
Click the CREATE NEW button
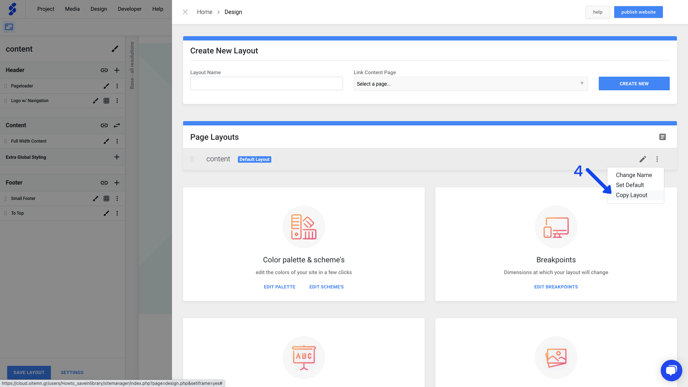[x=634, y=83]
